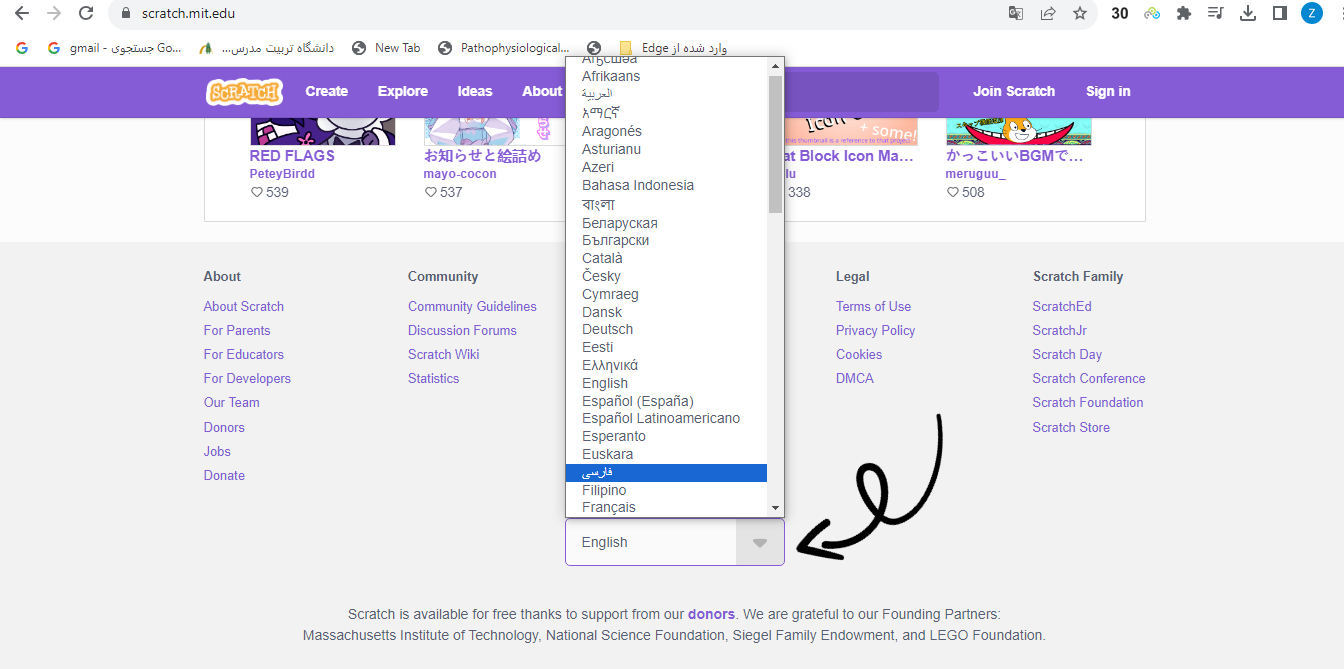The image size is (1344, 669).
Task: Open the Tarbiat Modares University bookmark
Action: click(266, 48)
